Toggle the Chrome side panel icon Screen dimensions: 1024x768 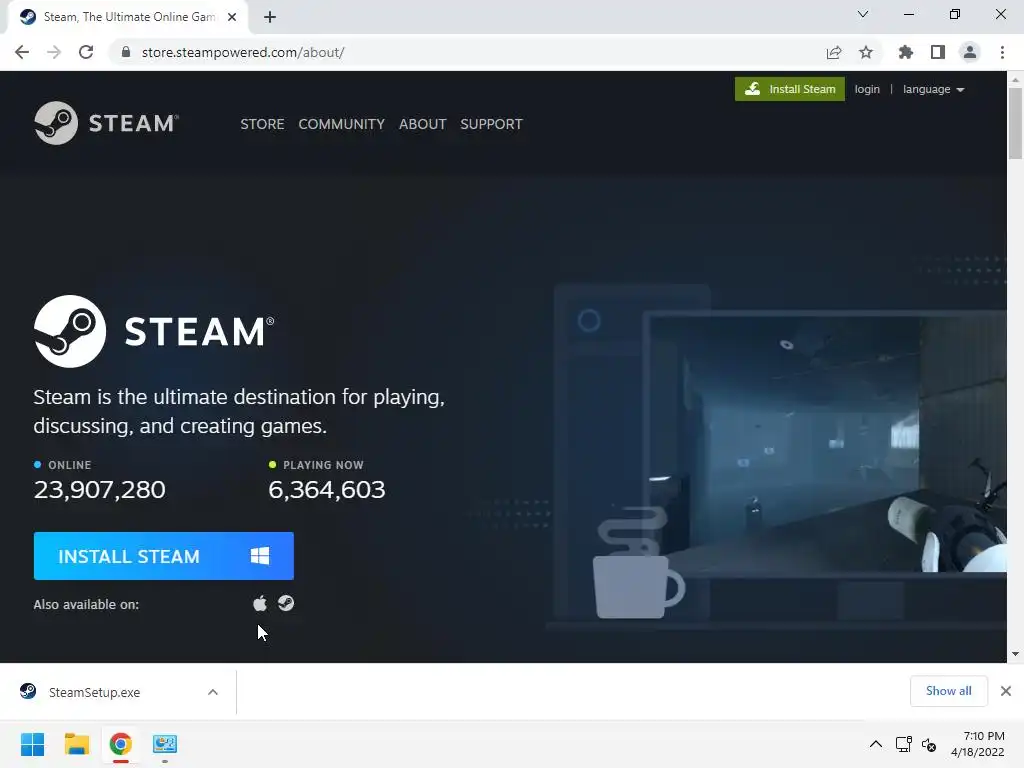938,52
